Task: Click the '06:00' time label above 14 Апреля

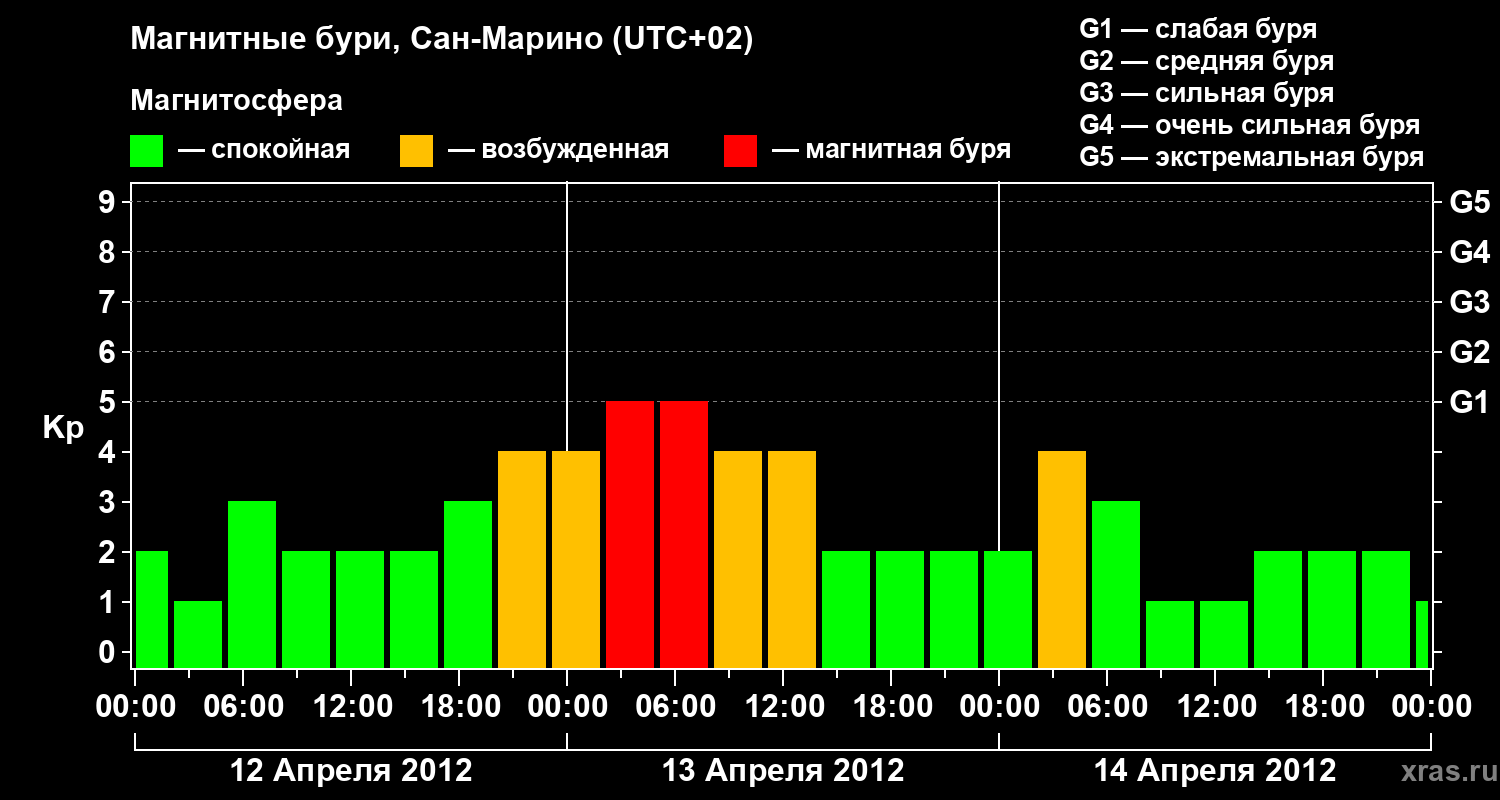Action: tap(1107, 707)
